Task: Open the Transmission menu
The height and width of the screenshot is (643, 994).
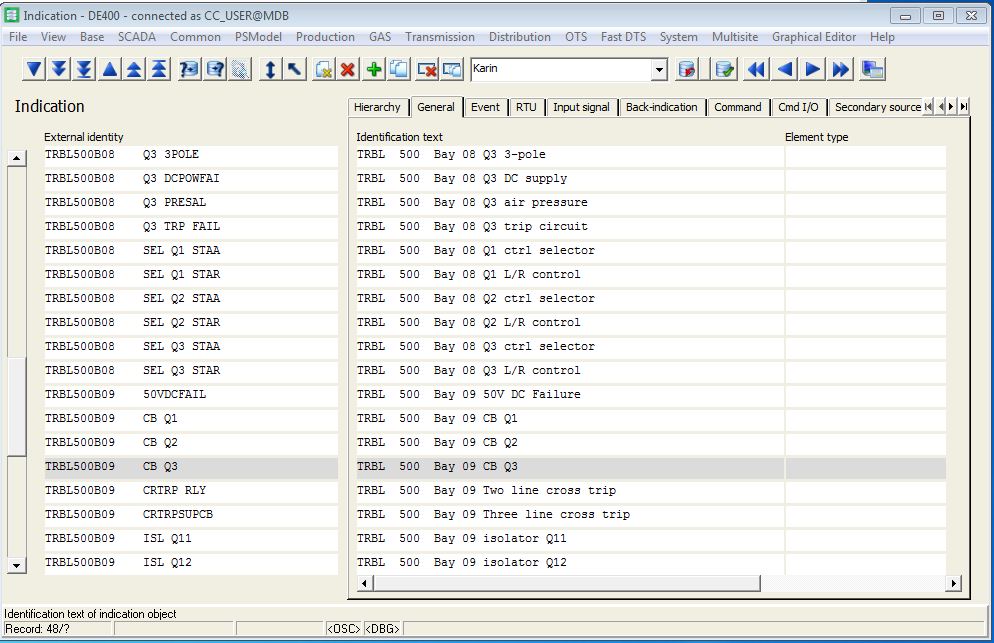Action: 440,37
